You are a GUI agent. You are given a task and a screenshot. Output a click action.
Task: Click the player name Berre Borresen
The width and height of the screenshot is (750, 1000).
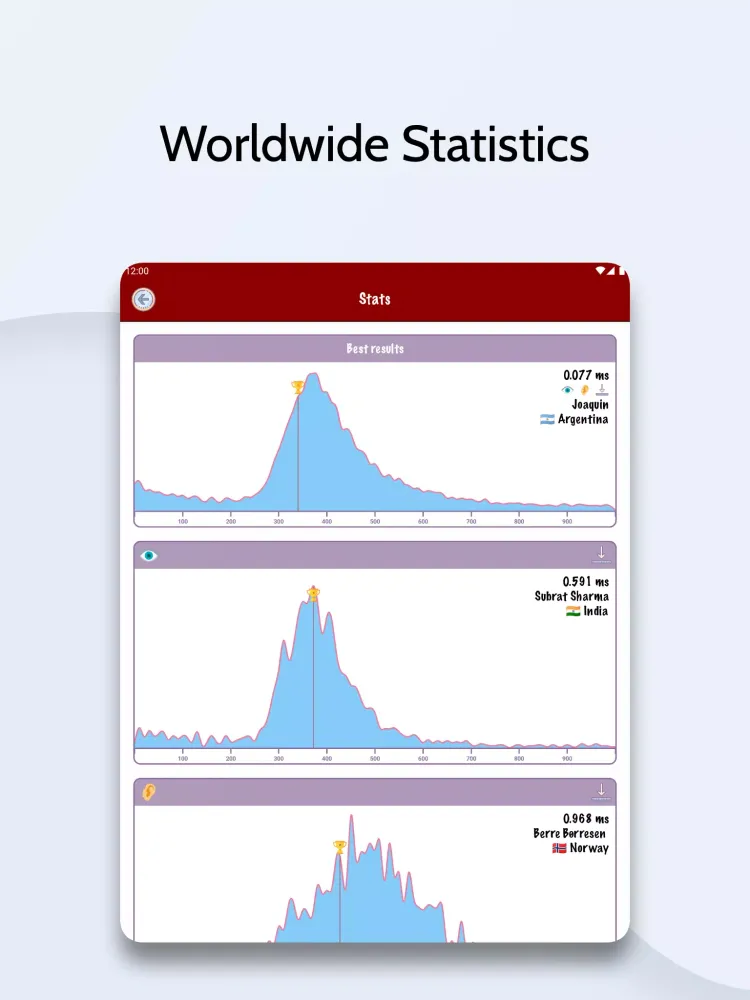coord(570,833)
